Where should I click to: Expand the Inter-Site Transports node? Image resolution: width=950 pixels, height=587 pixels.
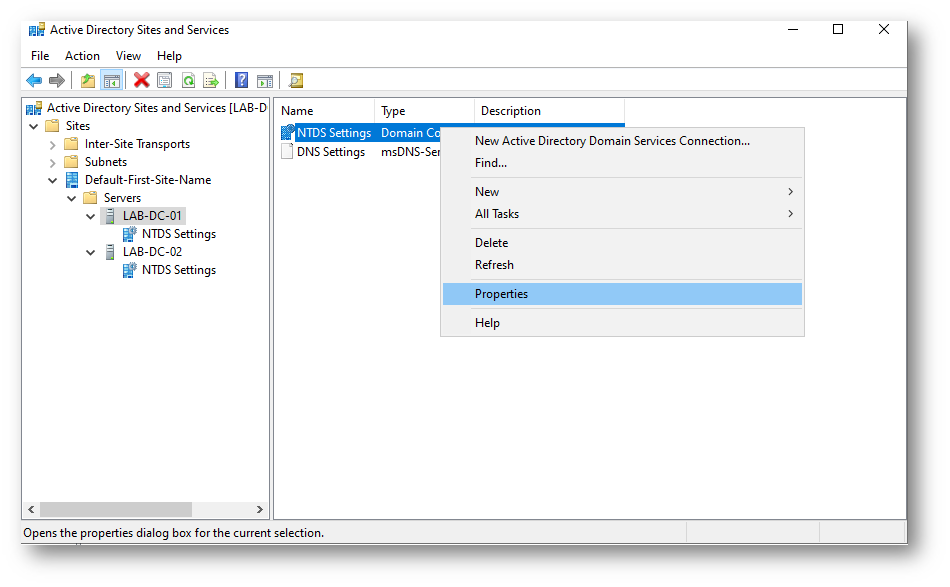(x=53, y=145)
